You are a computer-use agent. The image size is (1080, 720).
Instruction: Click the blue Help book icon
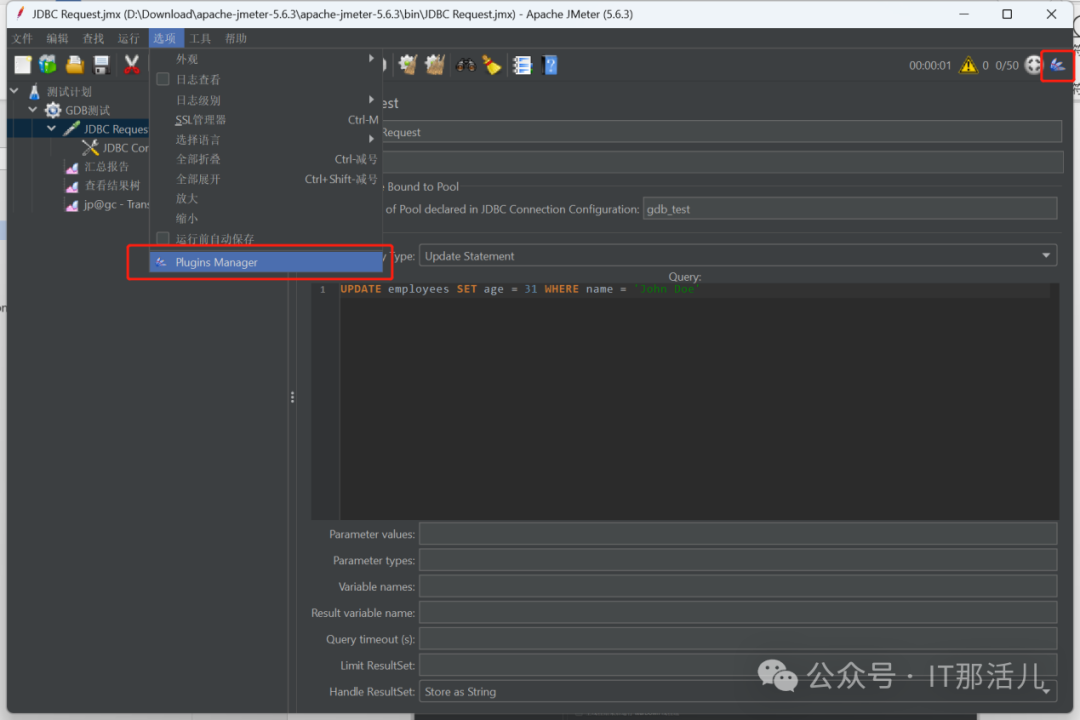pos(550,65)
